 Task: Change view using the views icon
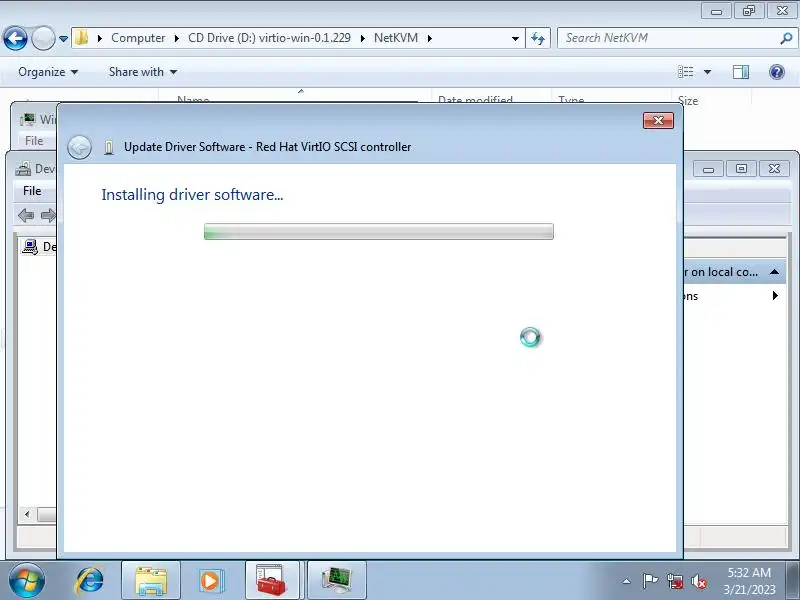pyautogui.click(x=685, y=72)
